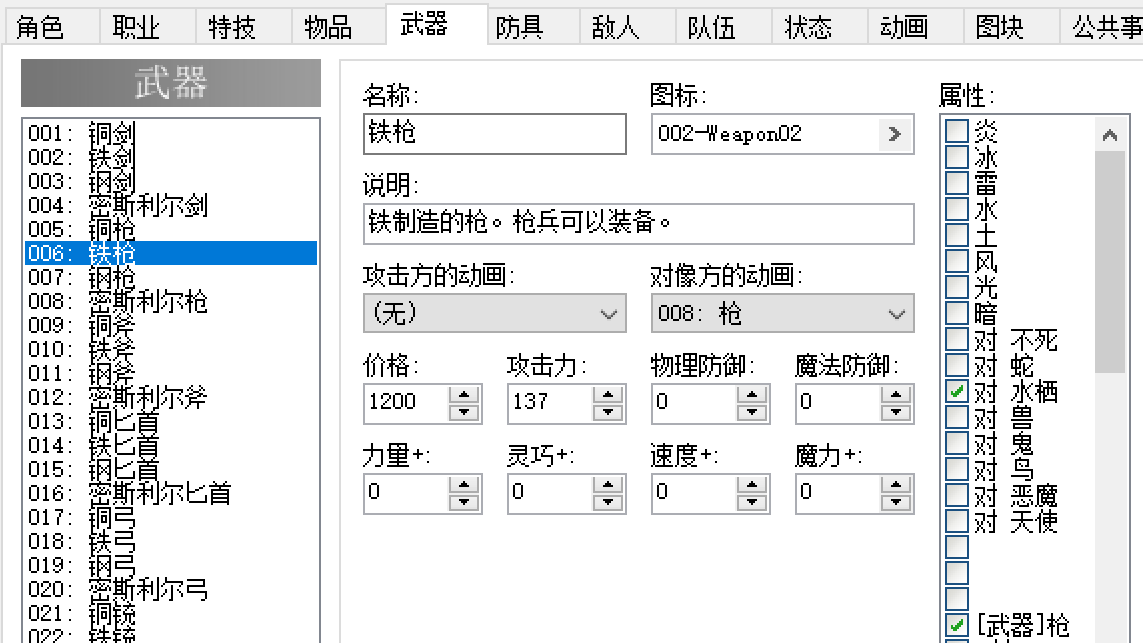The height and width of the screenshot is (643, 1143).
Task: Lower 魔力+ with its down arrow
Action: coord(896,502)
